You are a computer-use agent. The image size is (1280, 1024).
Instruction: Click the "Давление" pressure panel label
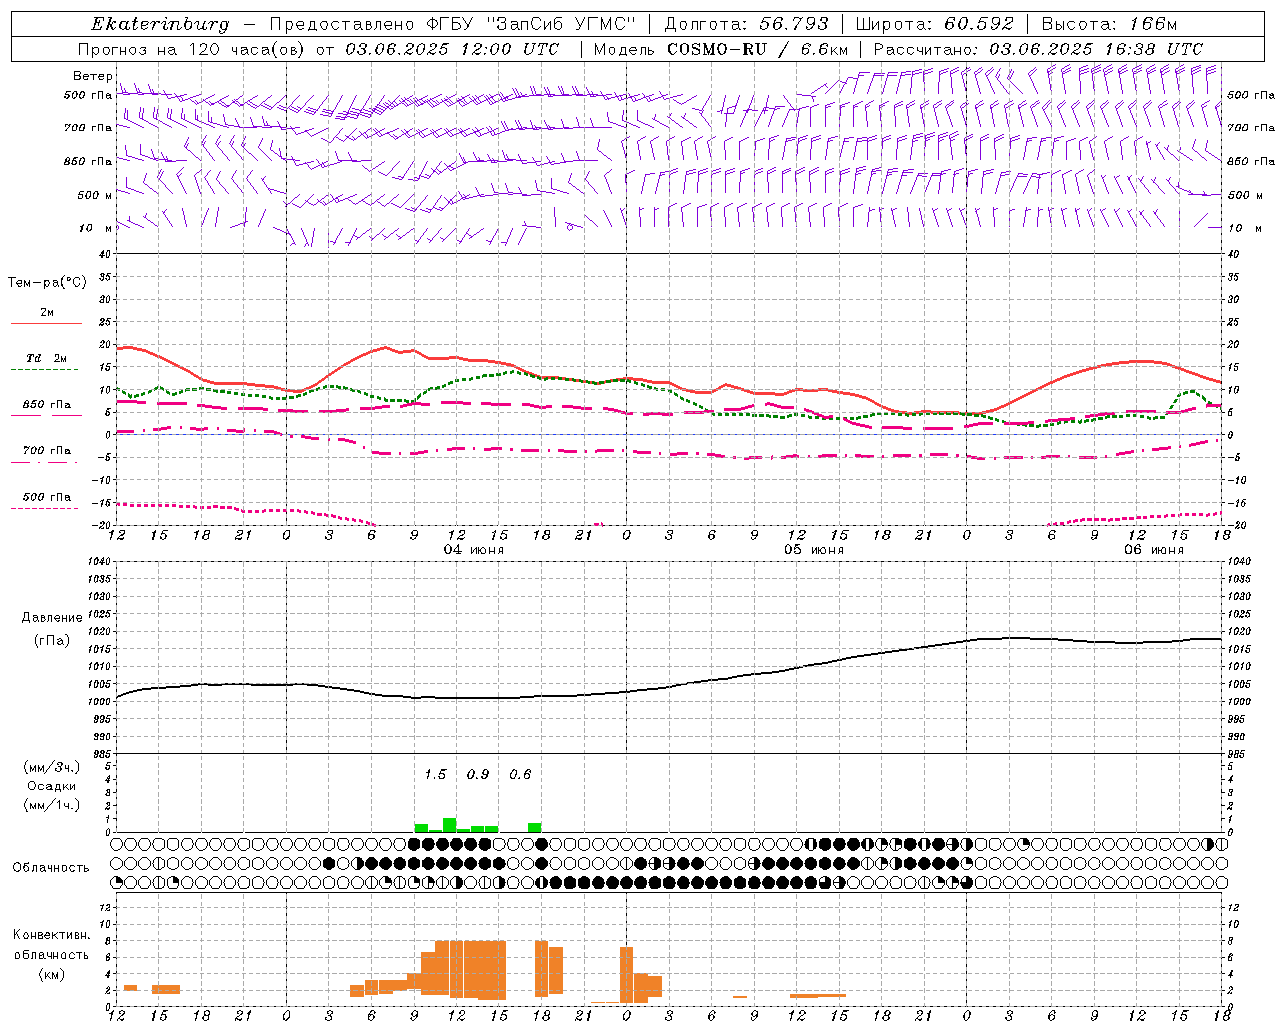52,618
